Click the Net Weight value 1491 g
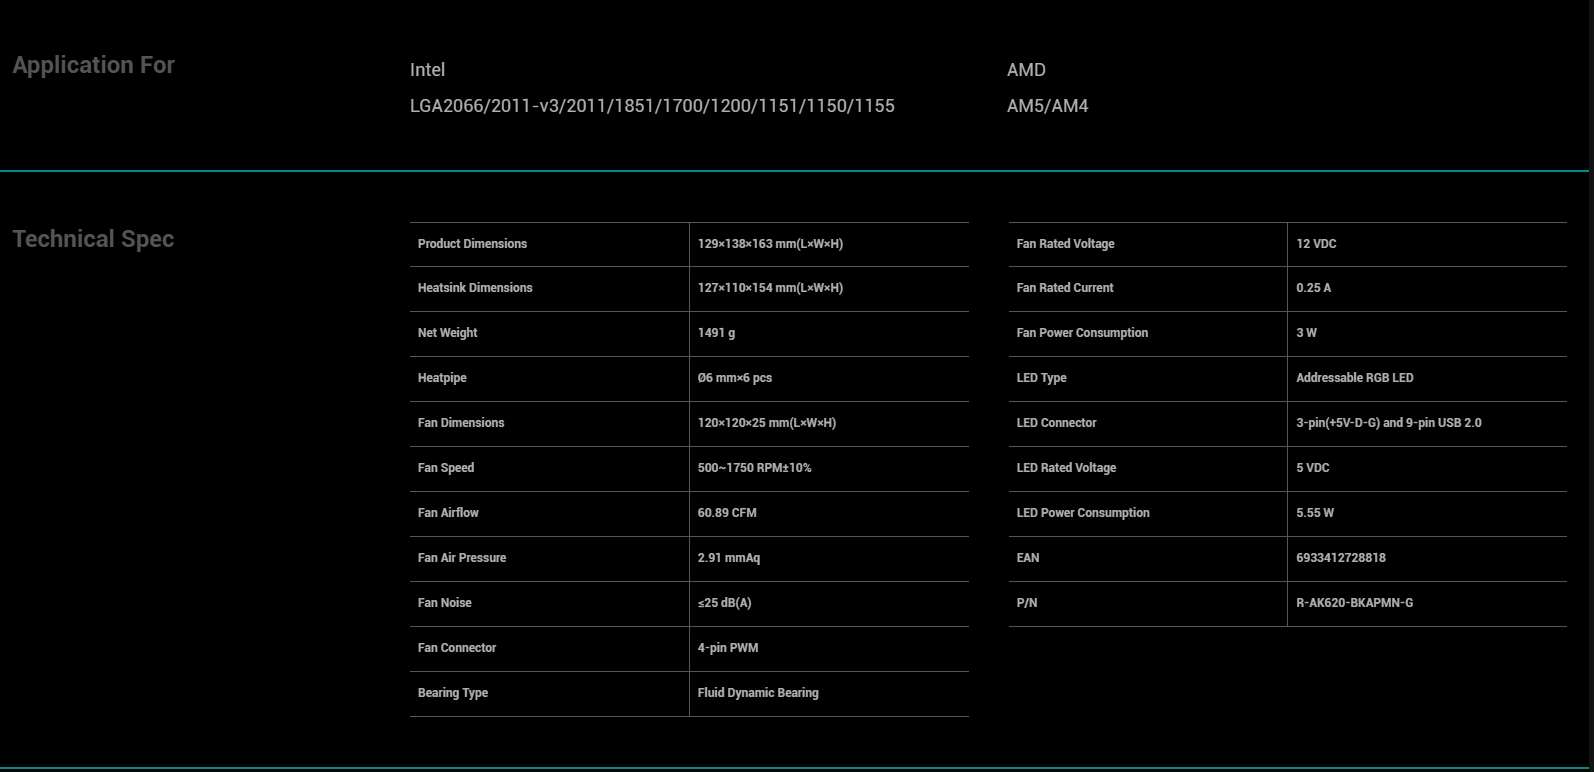Viewport: 1594px width, 772px height. (716, 333)
